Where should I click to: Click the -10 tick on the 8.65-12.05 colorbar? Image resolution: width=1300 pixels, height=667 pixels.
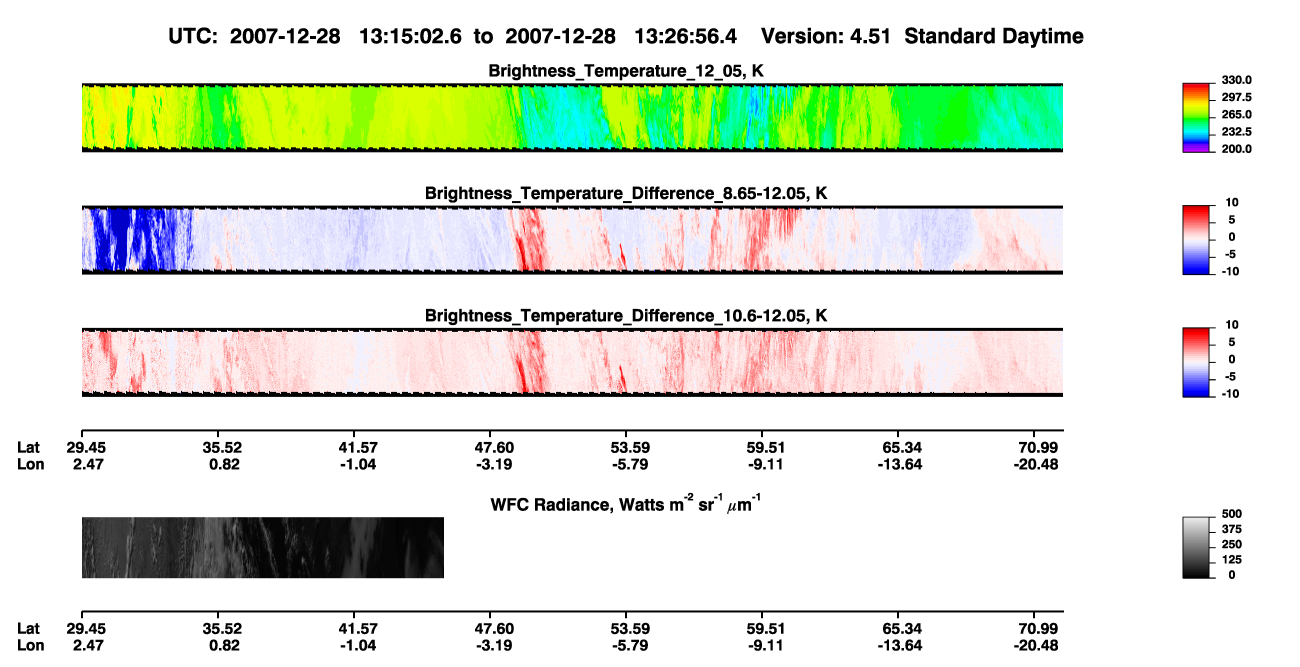(x=1229, y=271)
